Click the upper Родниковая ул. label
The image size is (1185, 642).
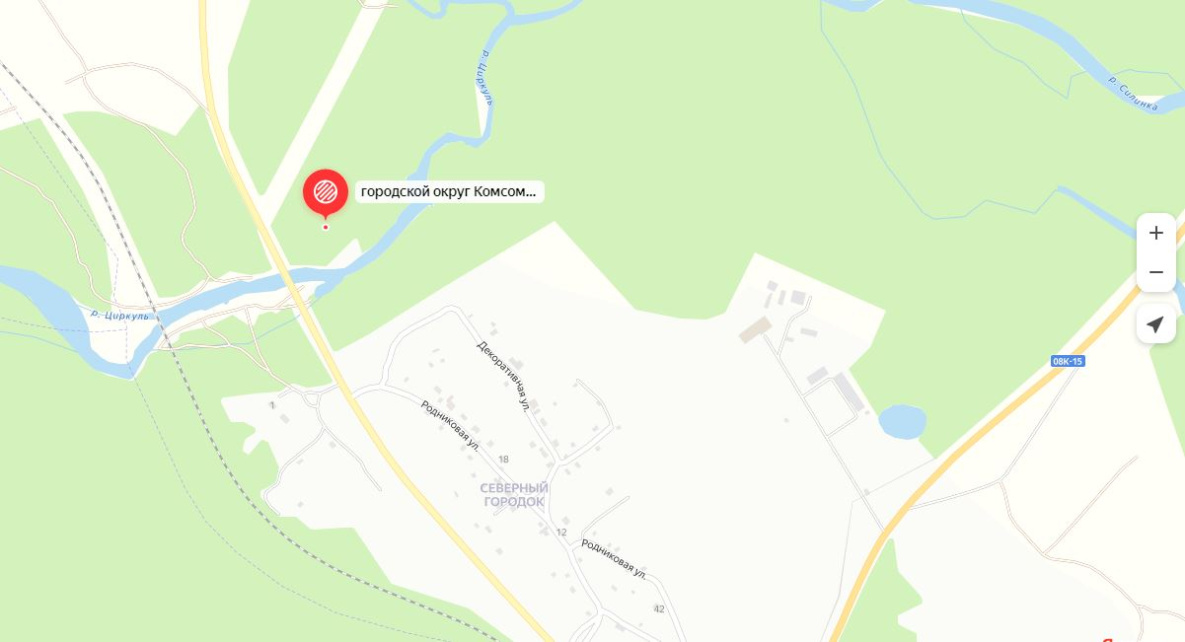pos(450,426)
